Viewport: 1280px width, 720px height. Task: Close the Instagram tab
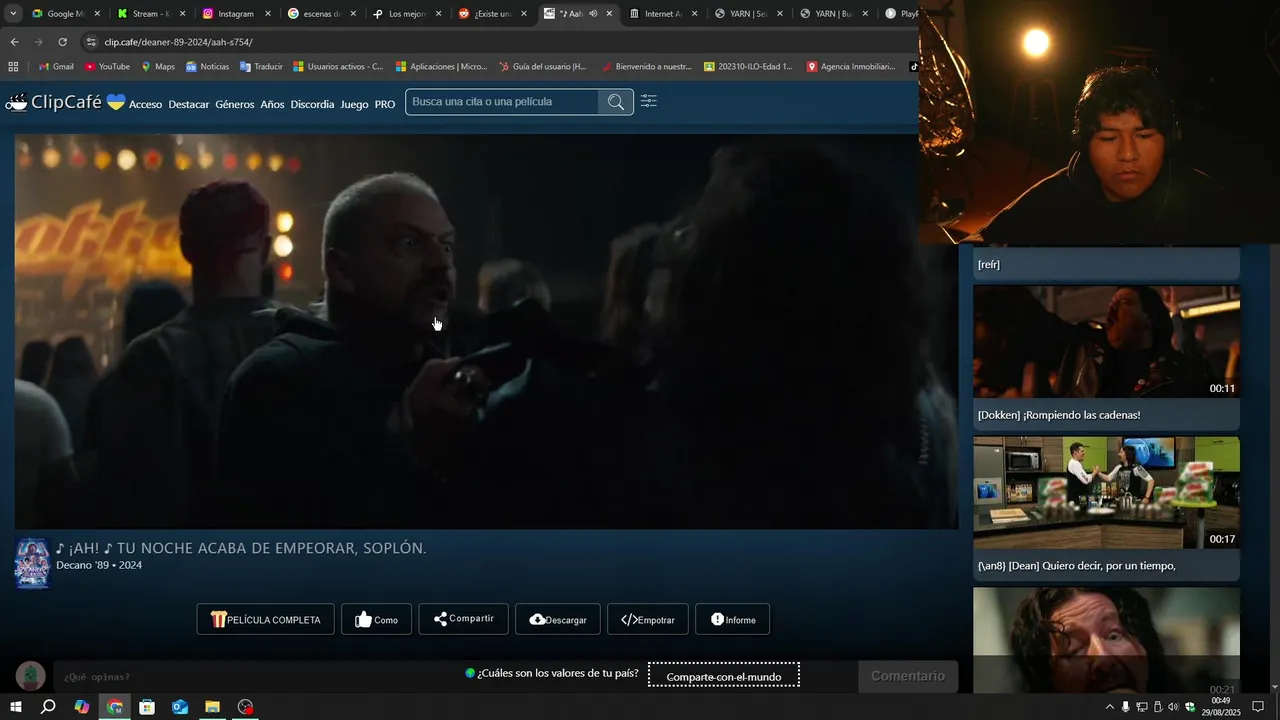(x=268, y=14)
